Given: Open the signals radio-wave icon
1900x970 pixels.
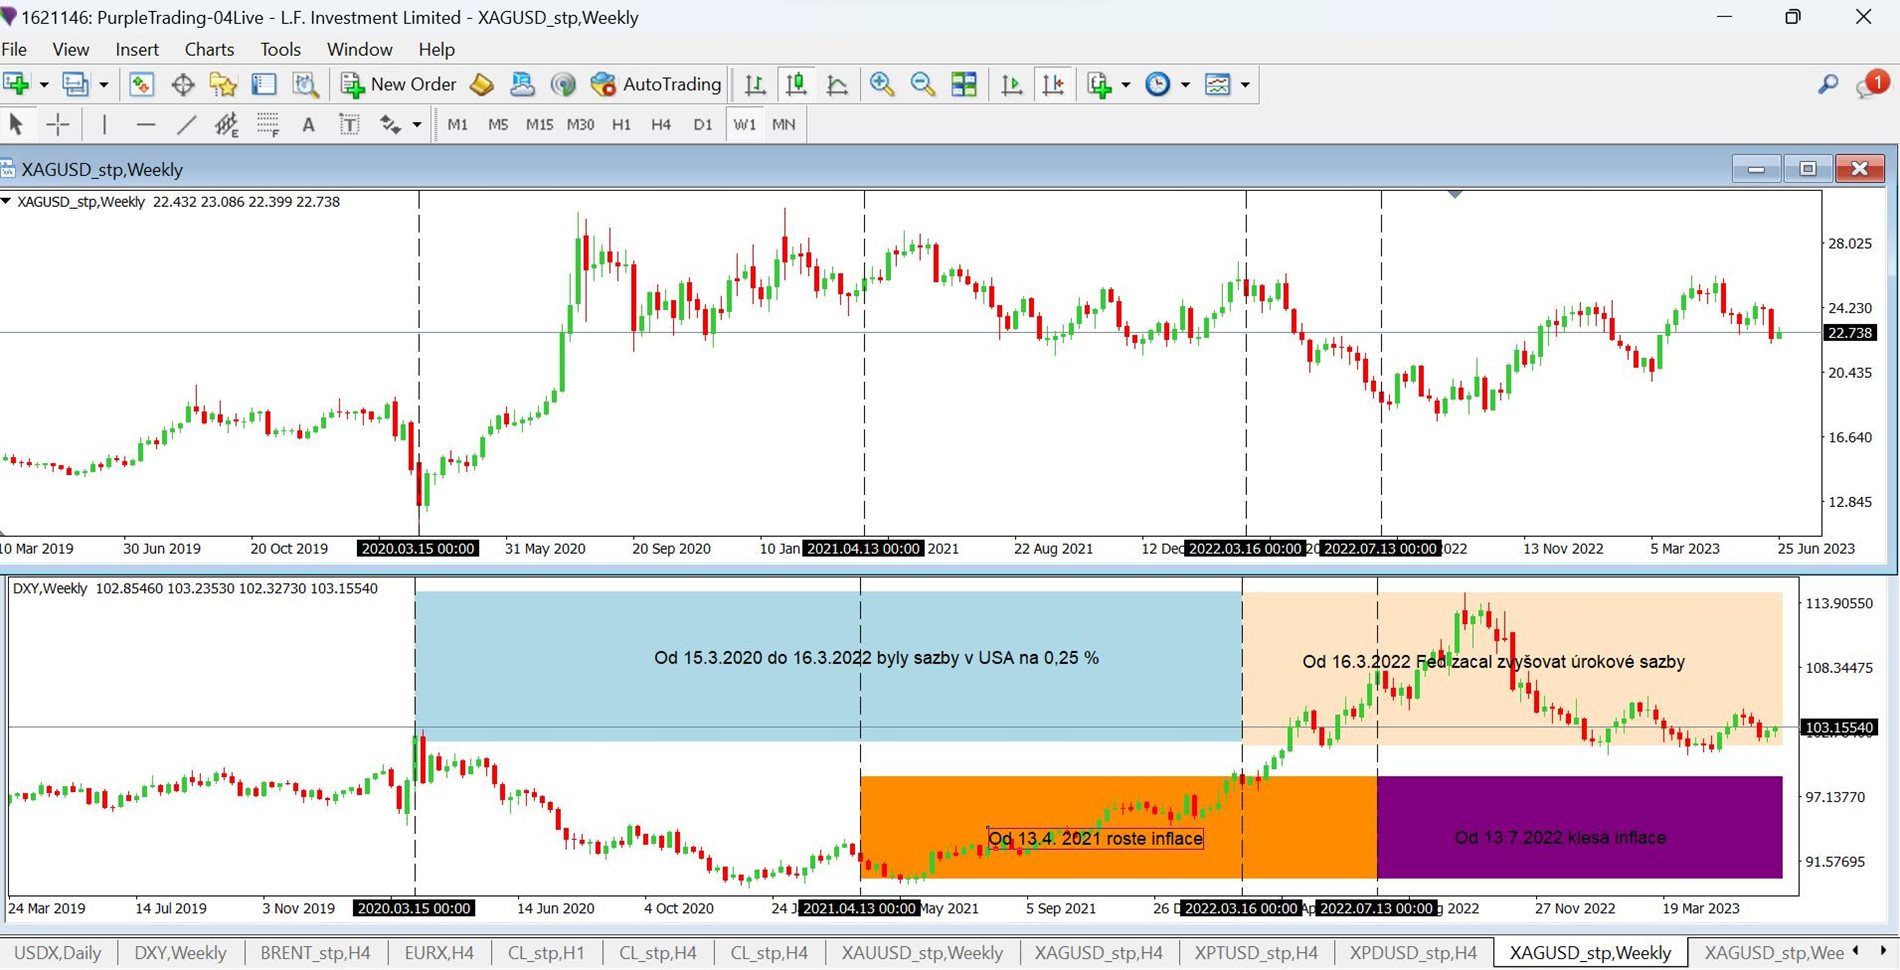Looking at the screenshot, I should [x=563, y=85].
